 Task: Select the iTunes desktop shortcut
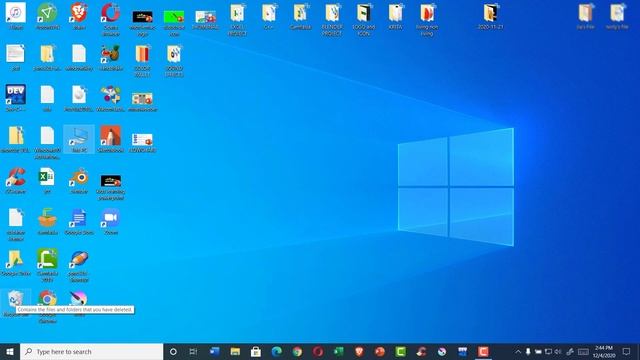[16, 16]
